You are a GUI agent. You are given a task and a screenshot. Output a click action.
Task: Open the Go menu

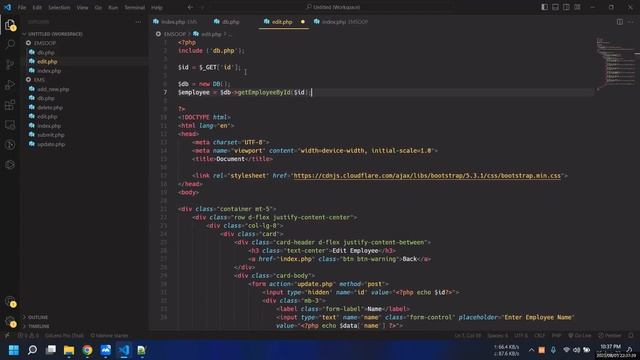tap(98, 7)
